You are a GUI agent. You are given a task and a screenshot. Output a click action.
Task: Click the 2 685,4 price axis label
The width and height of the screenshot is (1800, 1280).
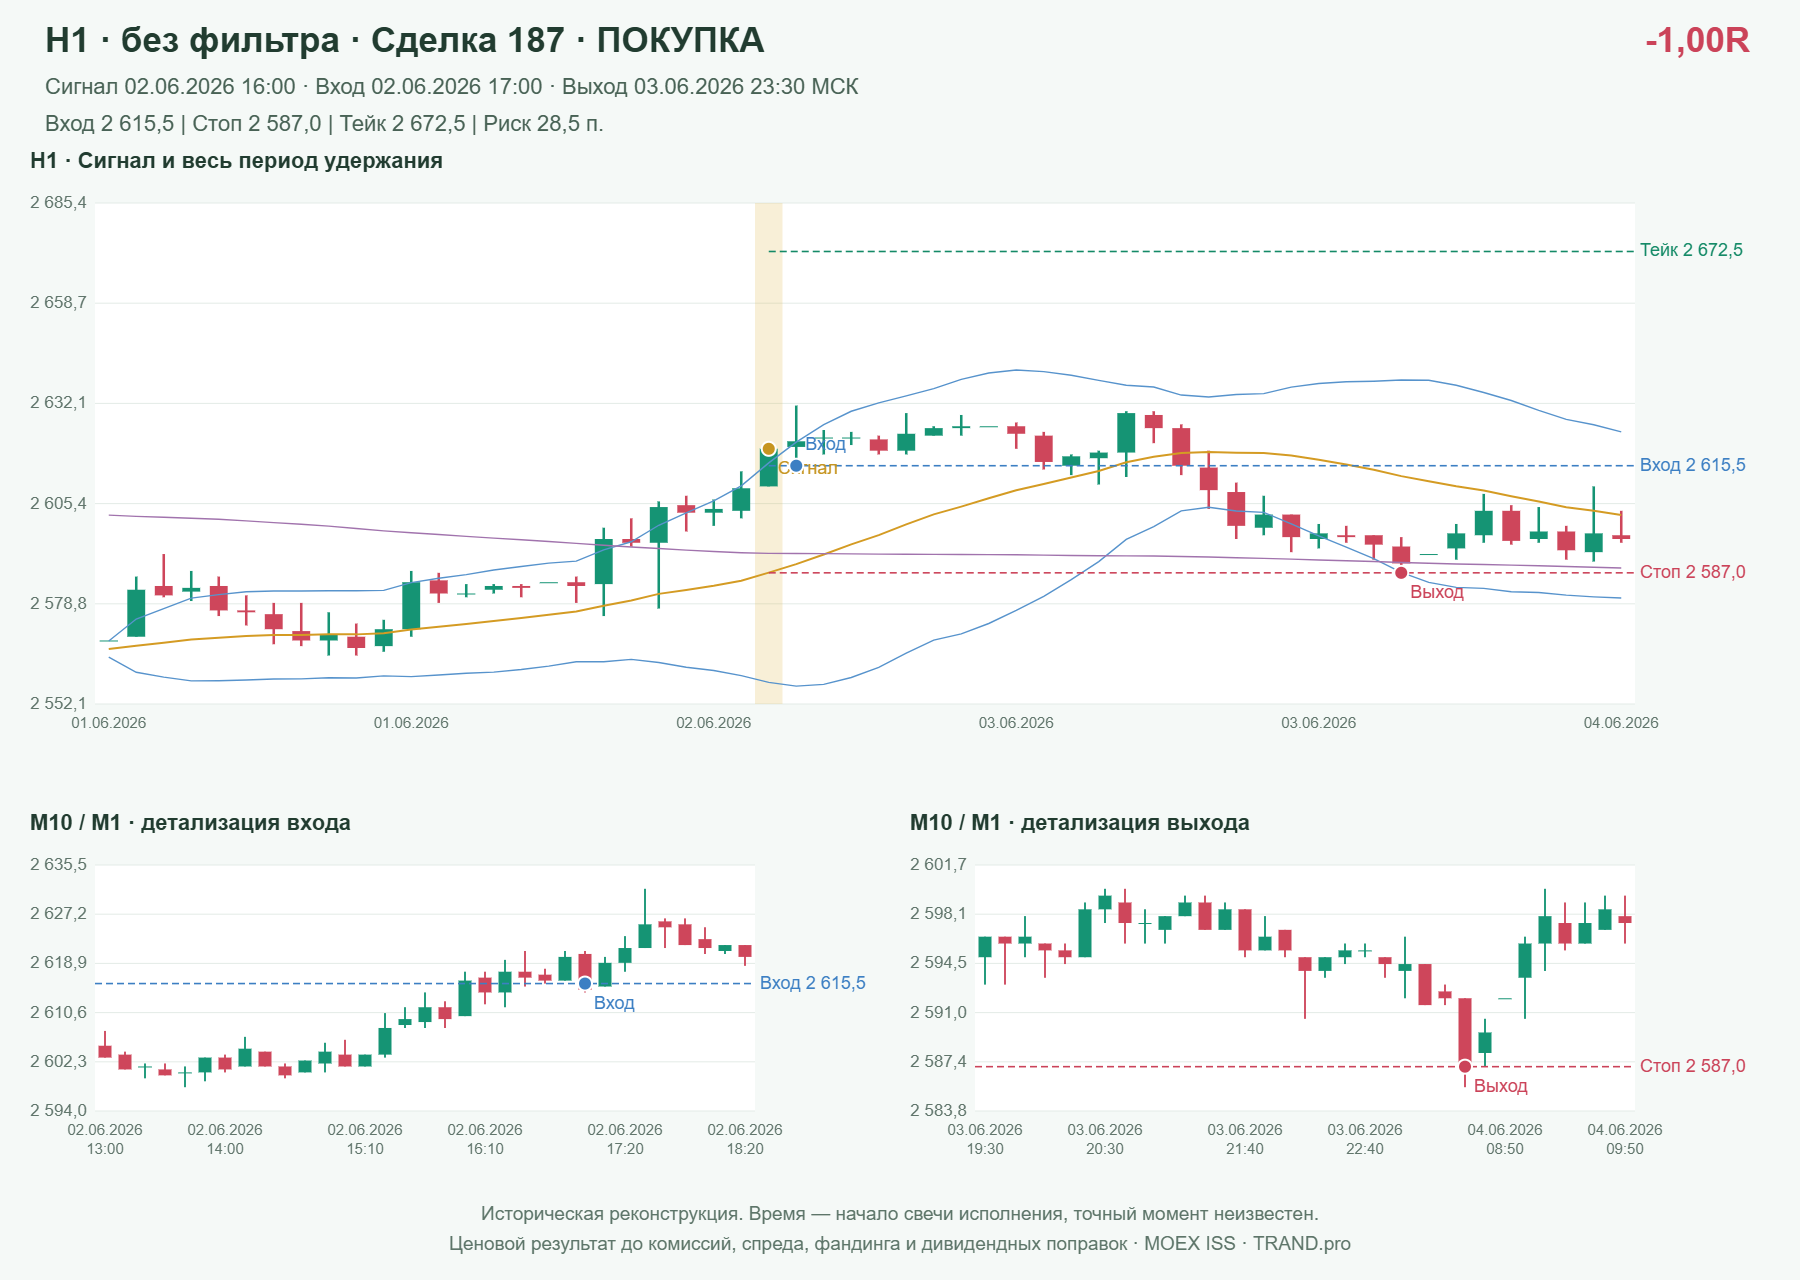[58, 203]
